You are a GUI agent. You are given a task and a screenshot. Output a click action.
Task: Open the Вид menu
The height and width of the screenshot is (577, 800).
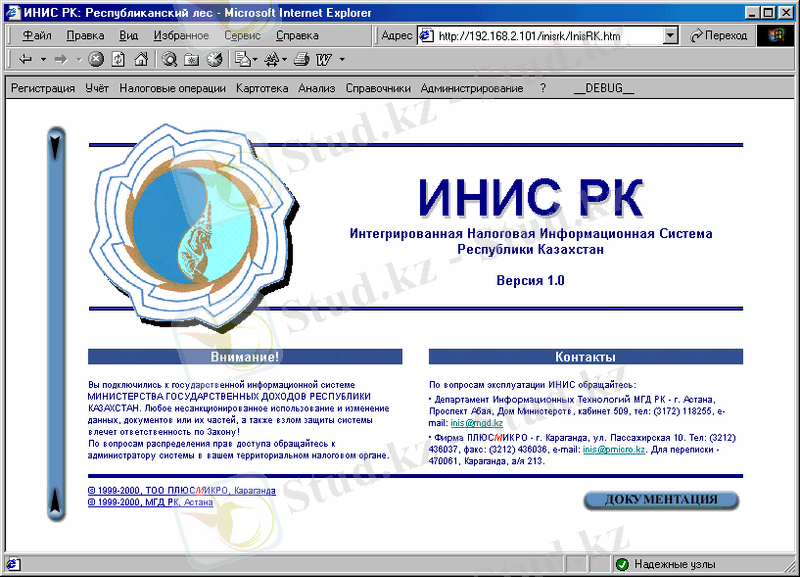[129, 36]
